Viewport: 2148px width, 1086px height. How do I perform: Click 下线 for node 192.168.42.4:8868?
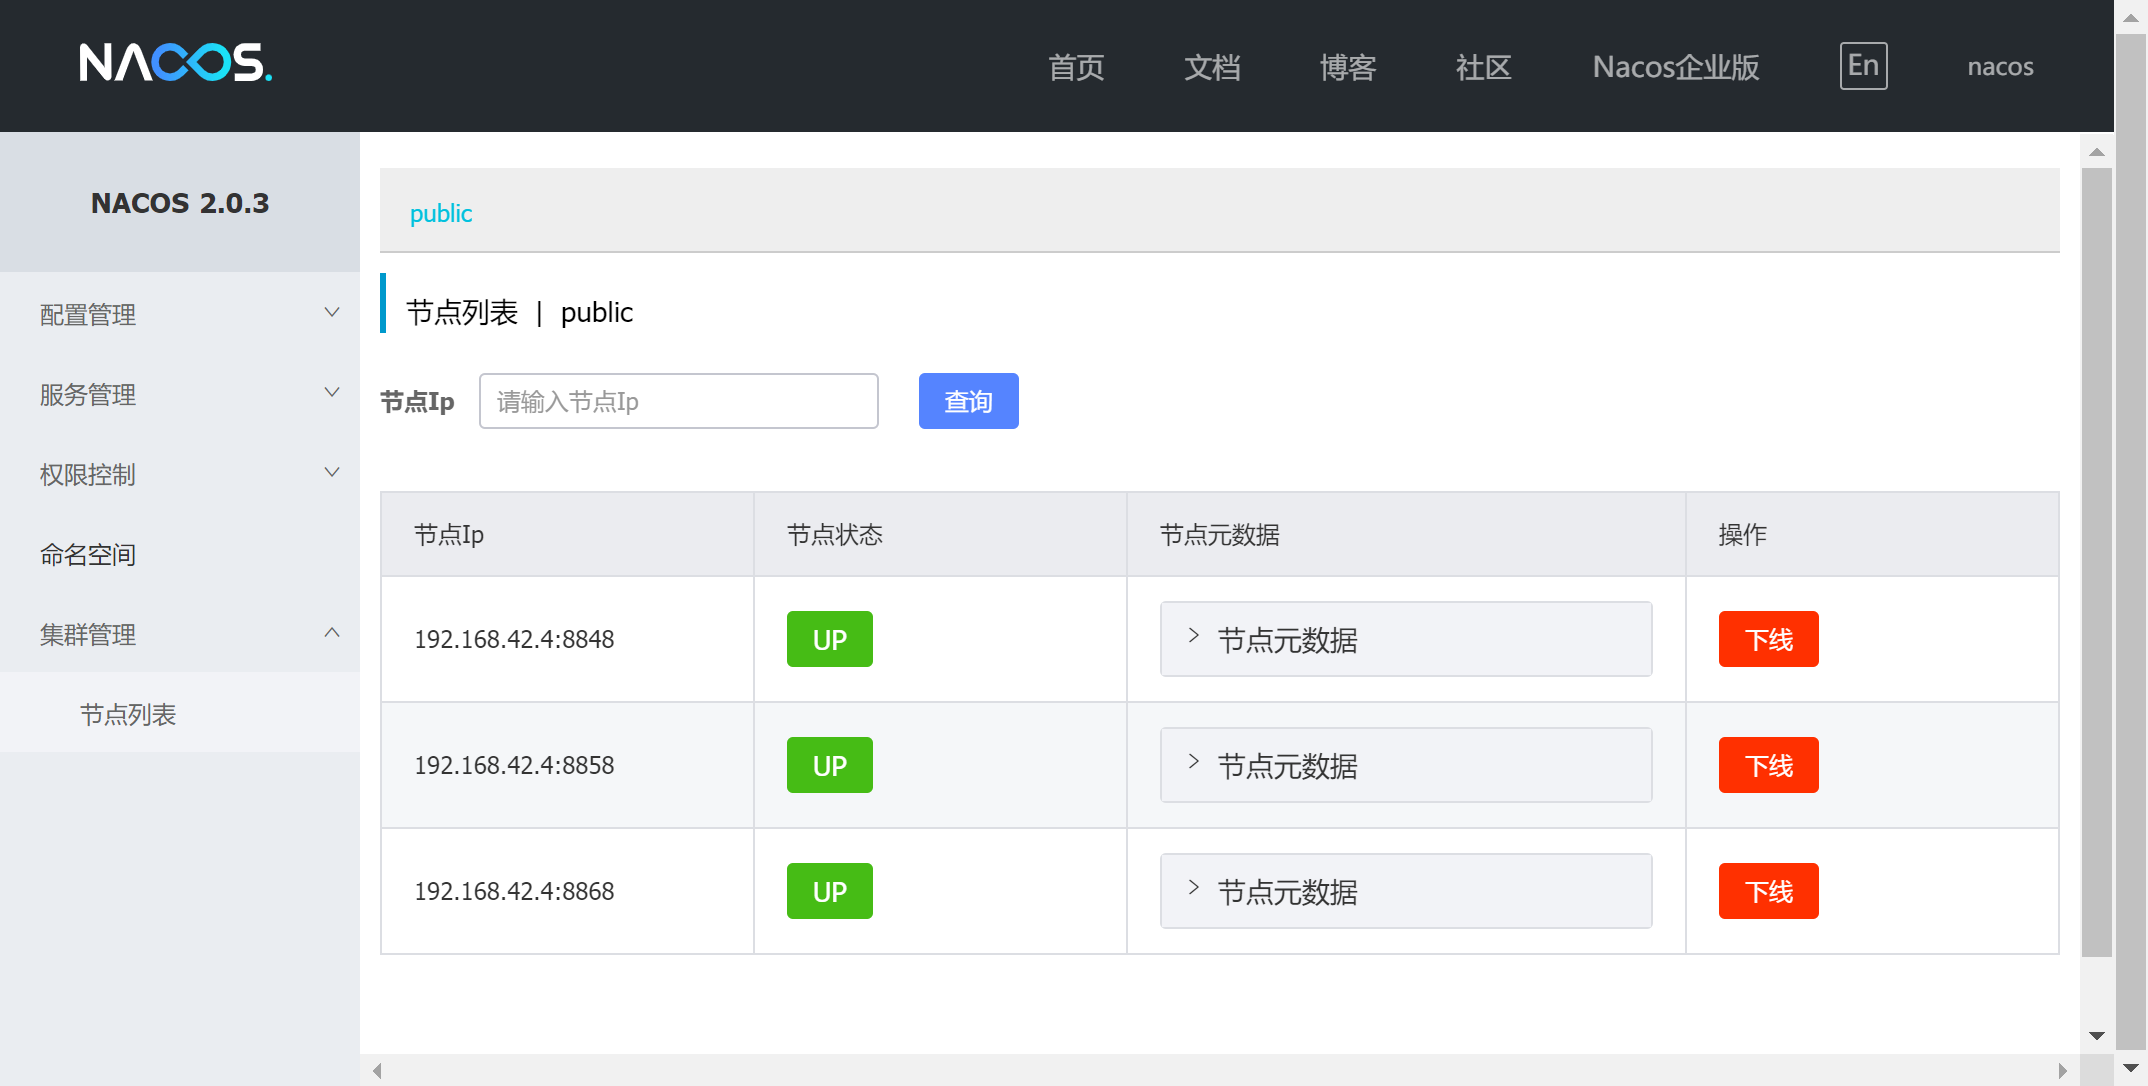(x=1768, y=891)
